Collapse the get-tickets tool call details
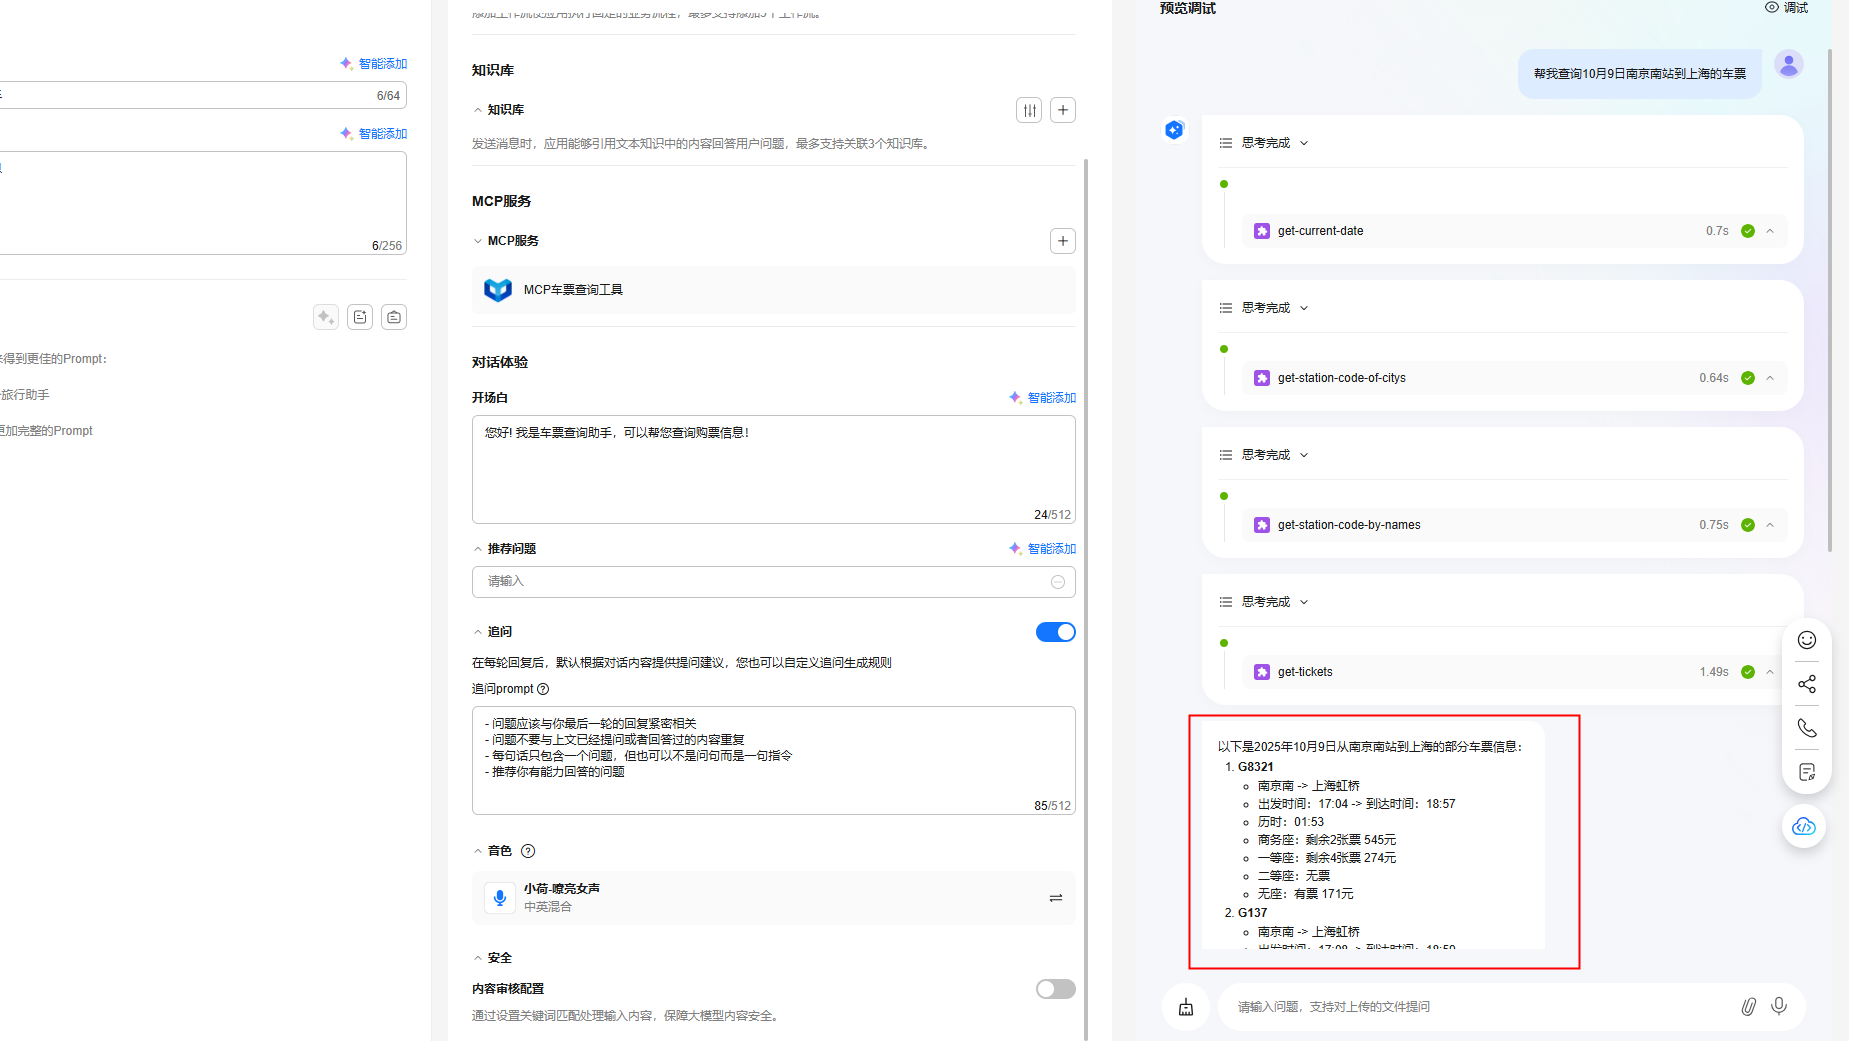Image resolution: width=1849 pixels, height=1041 pixels. (x=1770, y=672)
